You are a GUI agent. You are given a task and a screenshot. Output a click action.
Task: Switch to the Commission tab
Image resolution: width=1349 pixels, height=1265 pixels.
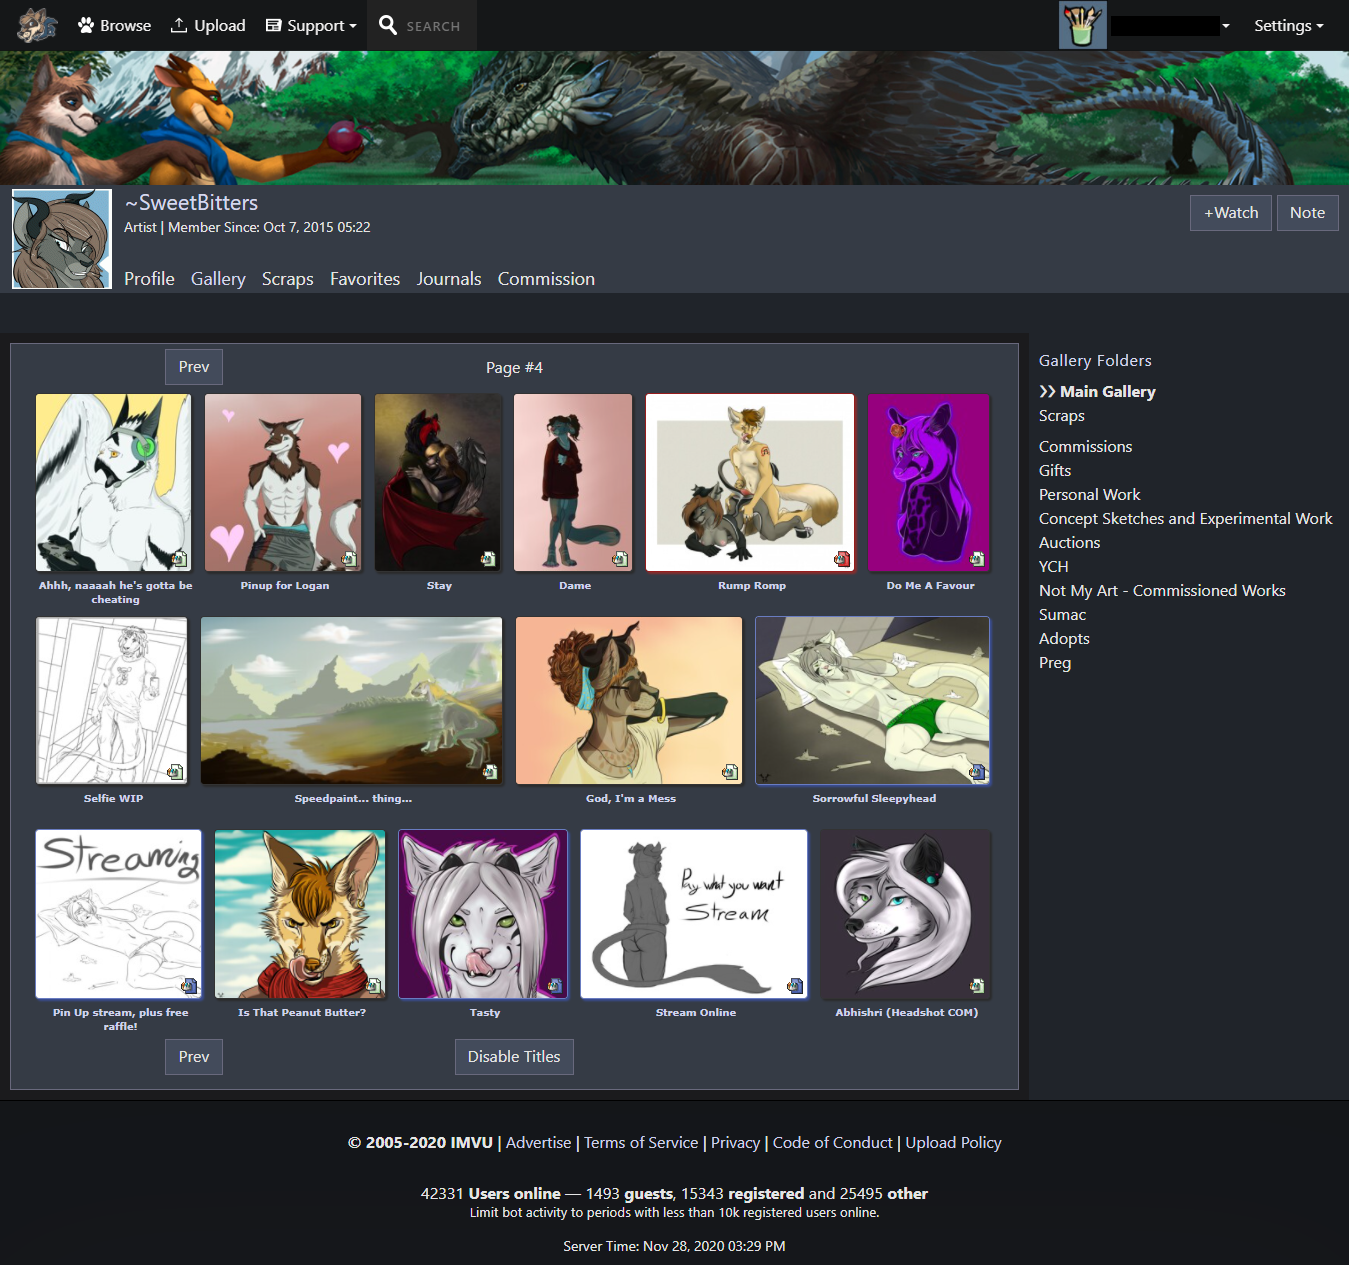point(546,279)
